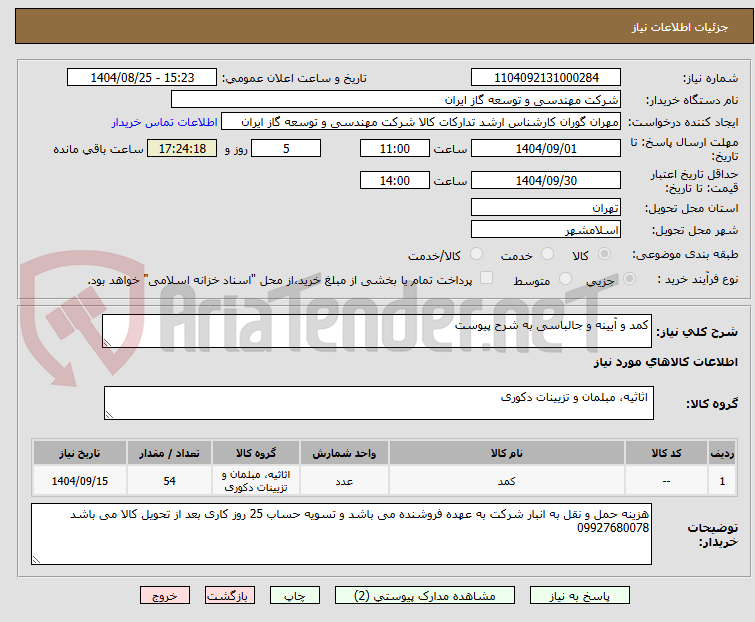Screen dimensions: 755x622
Task: Select the جزیی purchase type radio
Action: point(629,278)
